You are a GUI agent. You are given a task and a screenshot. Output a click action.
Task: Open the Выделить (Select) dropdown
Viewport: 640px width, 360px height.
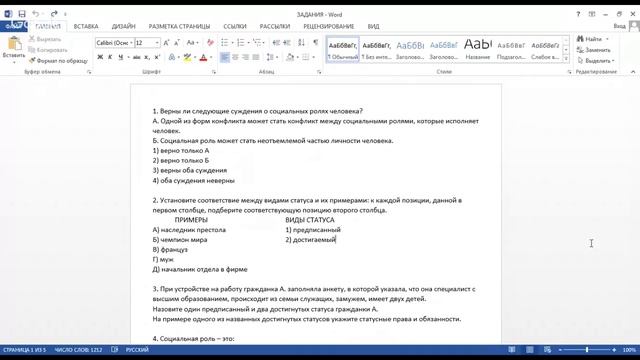click(x=596, y=61)
